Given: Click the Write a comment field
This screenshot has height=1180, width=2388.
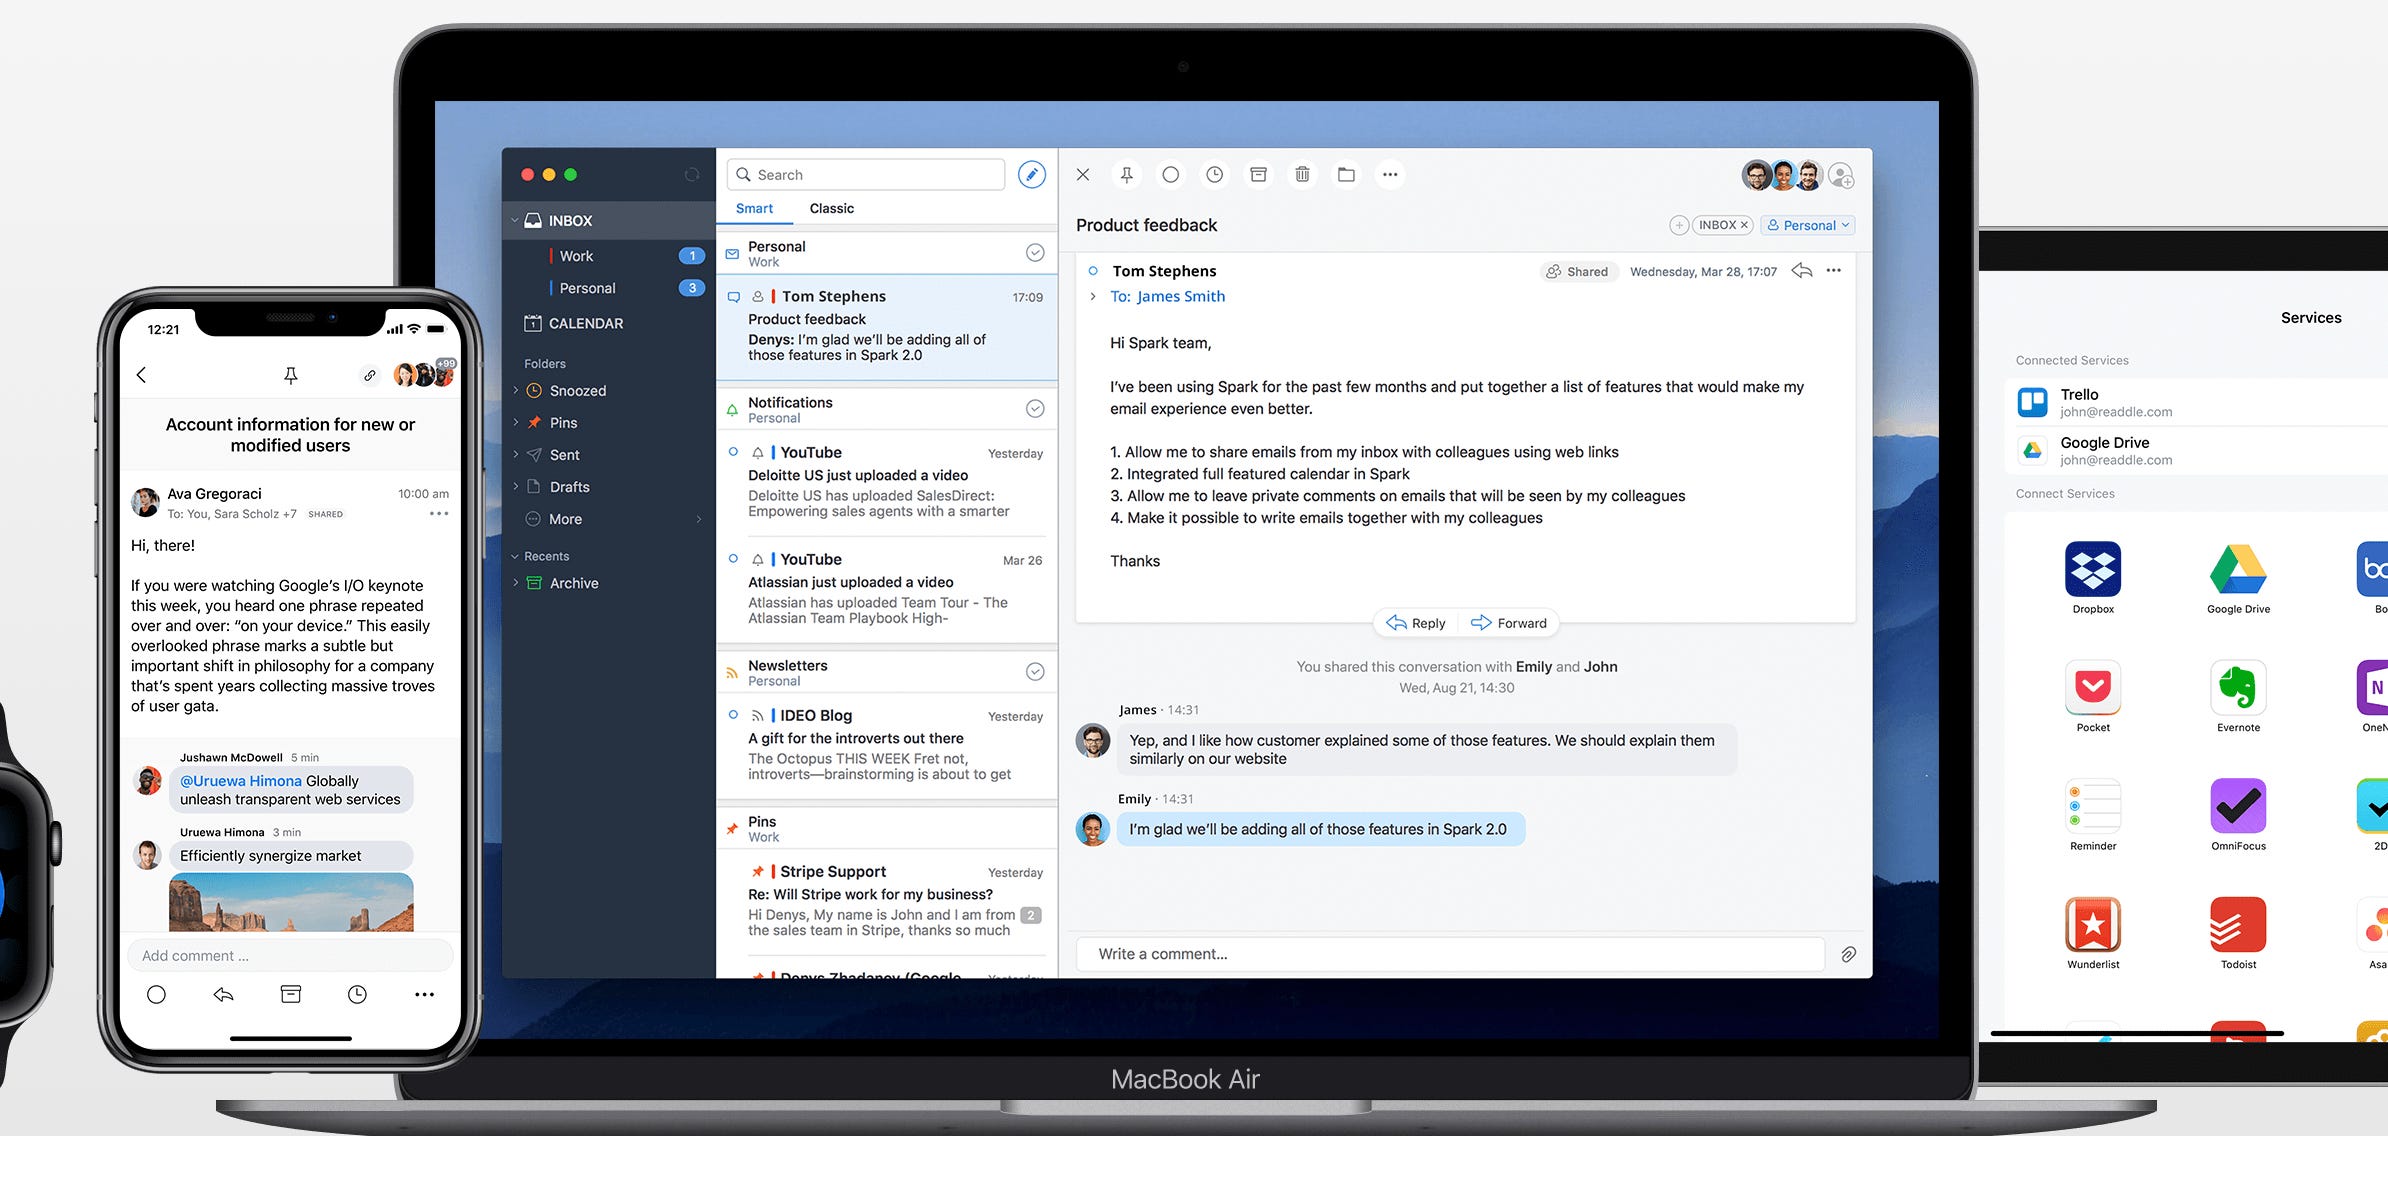Looking at the screenshot, I should coord(1450,954).
